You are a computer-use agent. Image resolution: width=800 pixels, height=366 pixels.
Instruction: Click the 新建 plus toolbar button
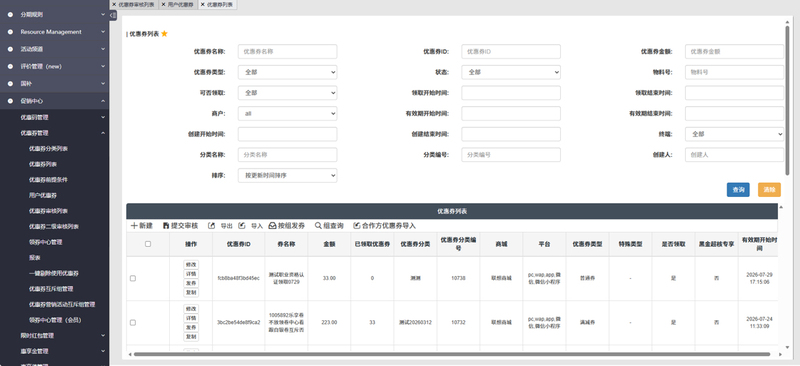tap(142, 226)
